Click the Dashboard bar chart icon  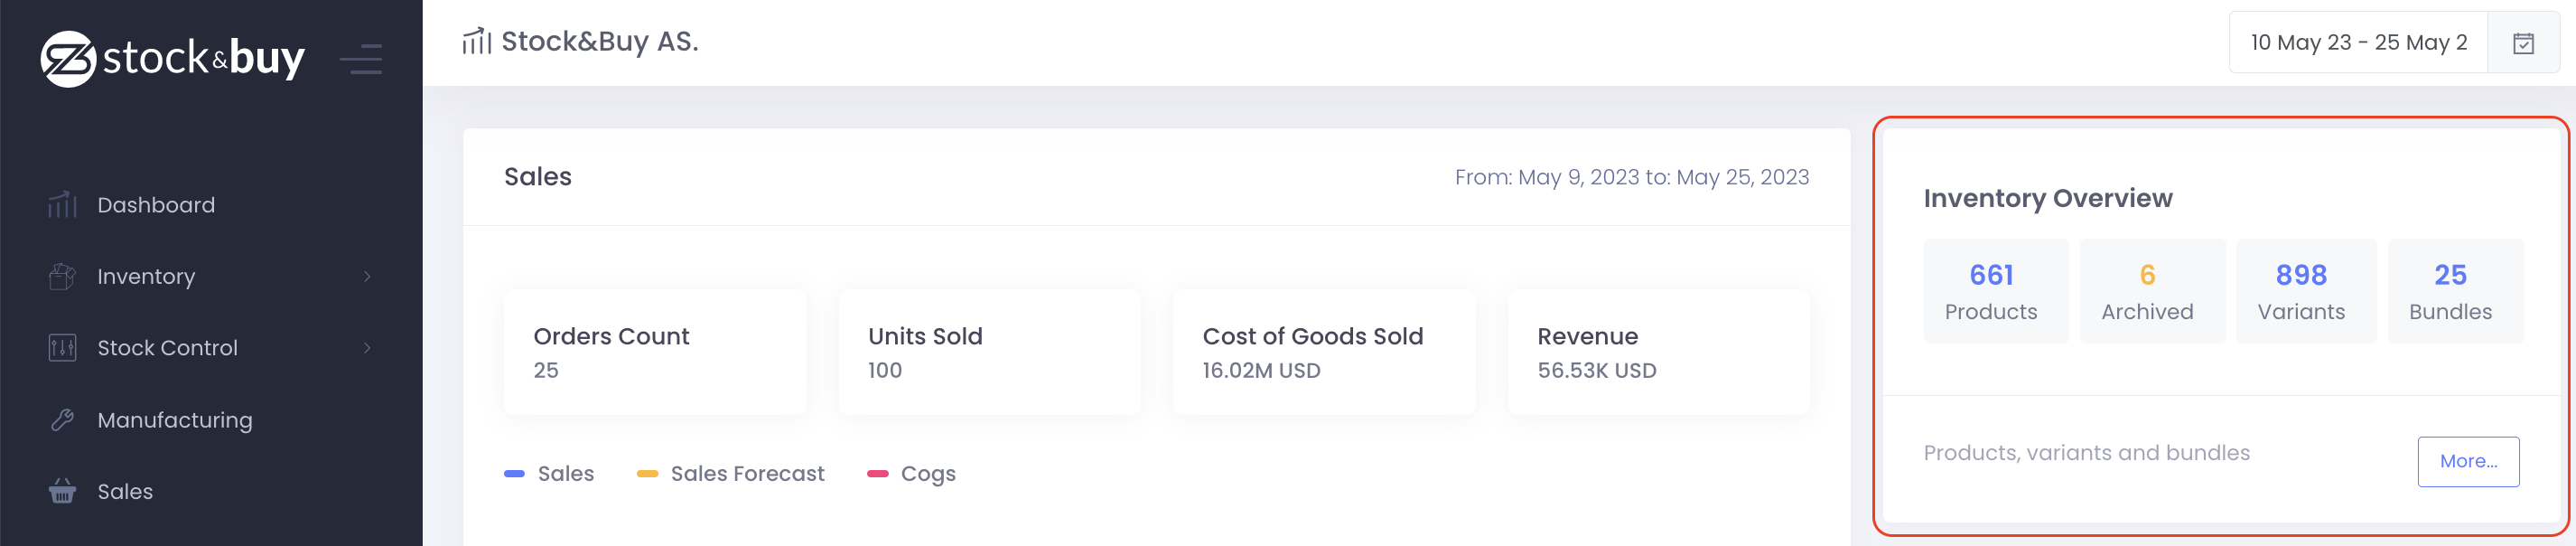[62, 205]
